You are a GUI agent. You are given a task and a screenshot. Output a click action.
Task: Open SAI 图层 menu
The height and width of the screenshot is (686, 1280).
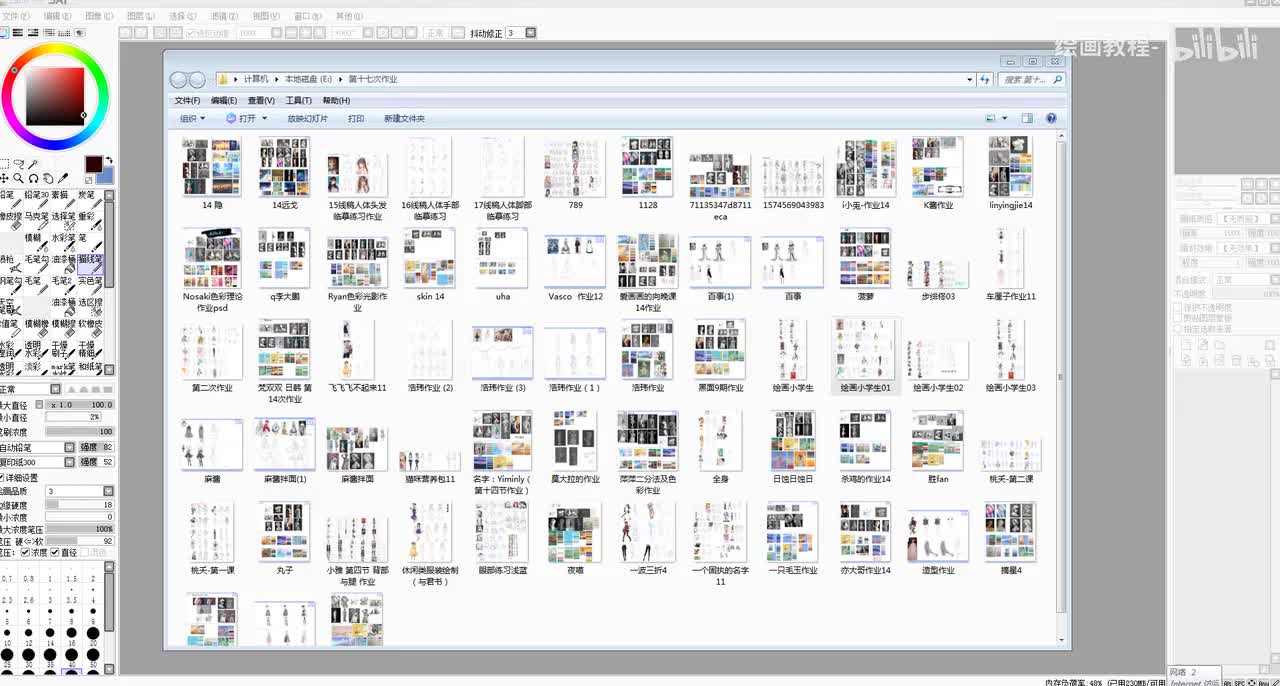tap(140, 16)
